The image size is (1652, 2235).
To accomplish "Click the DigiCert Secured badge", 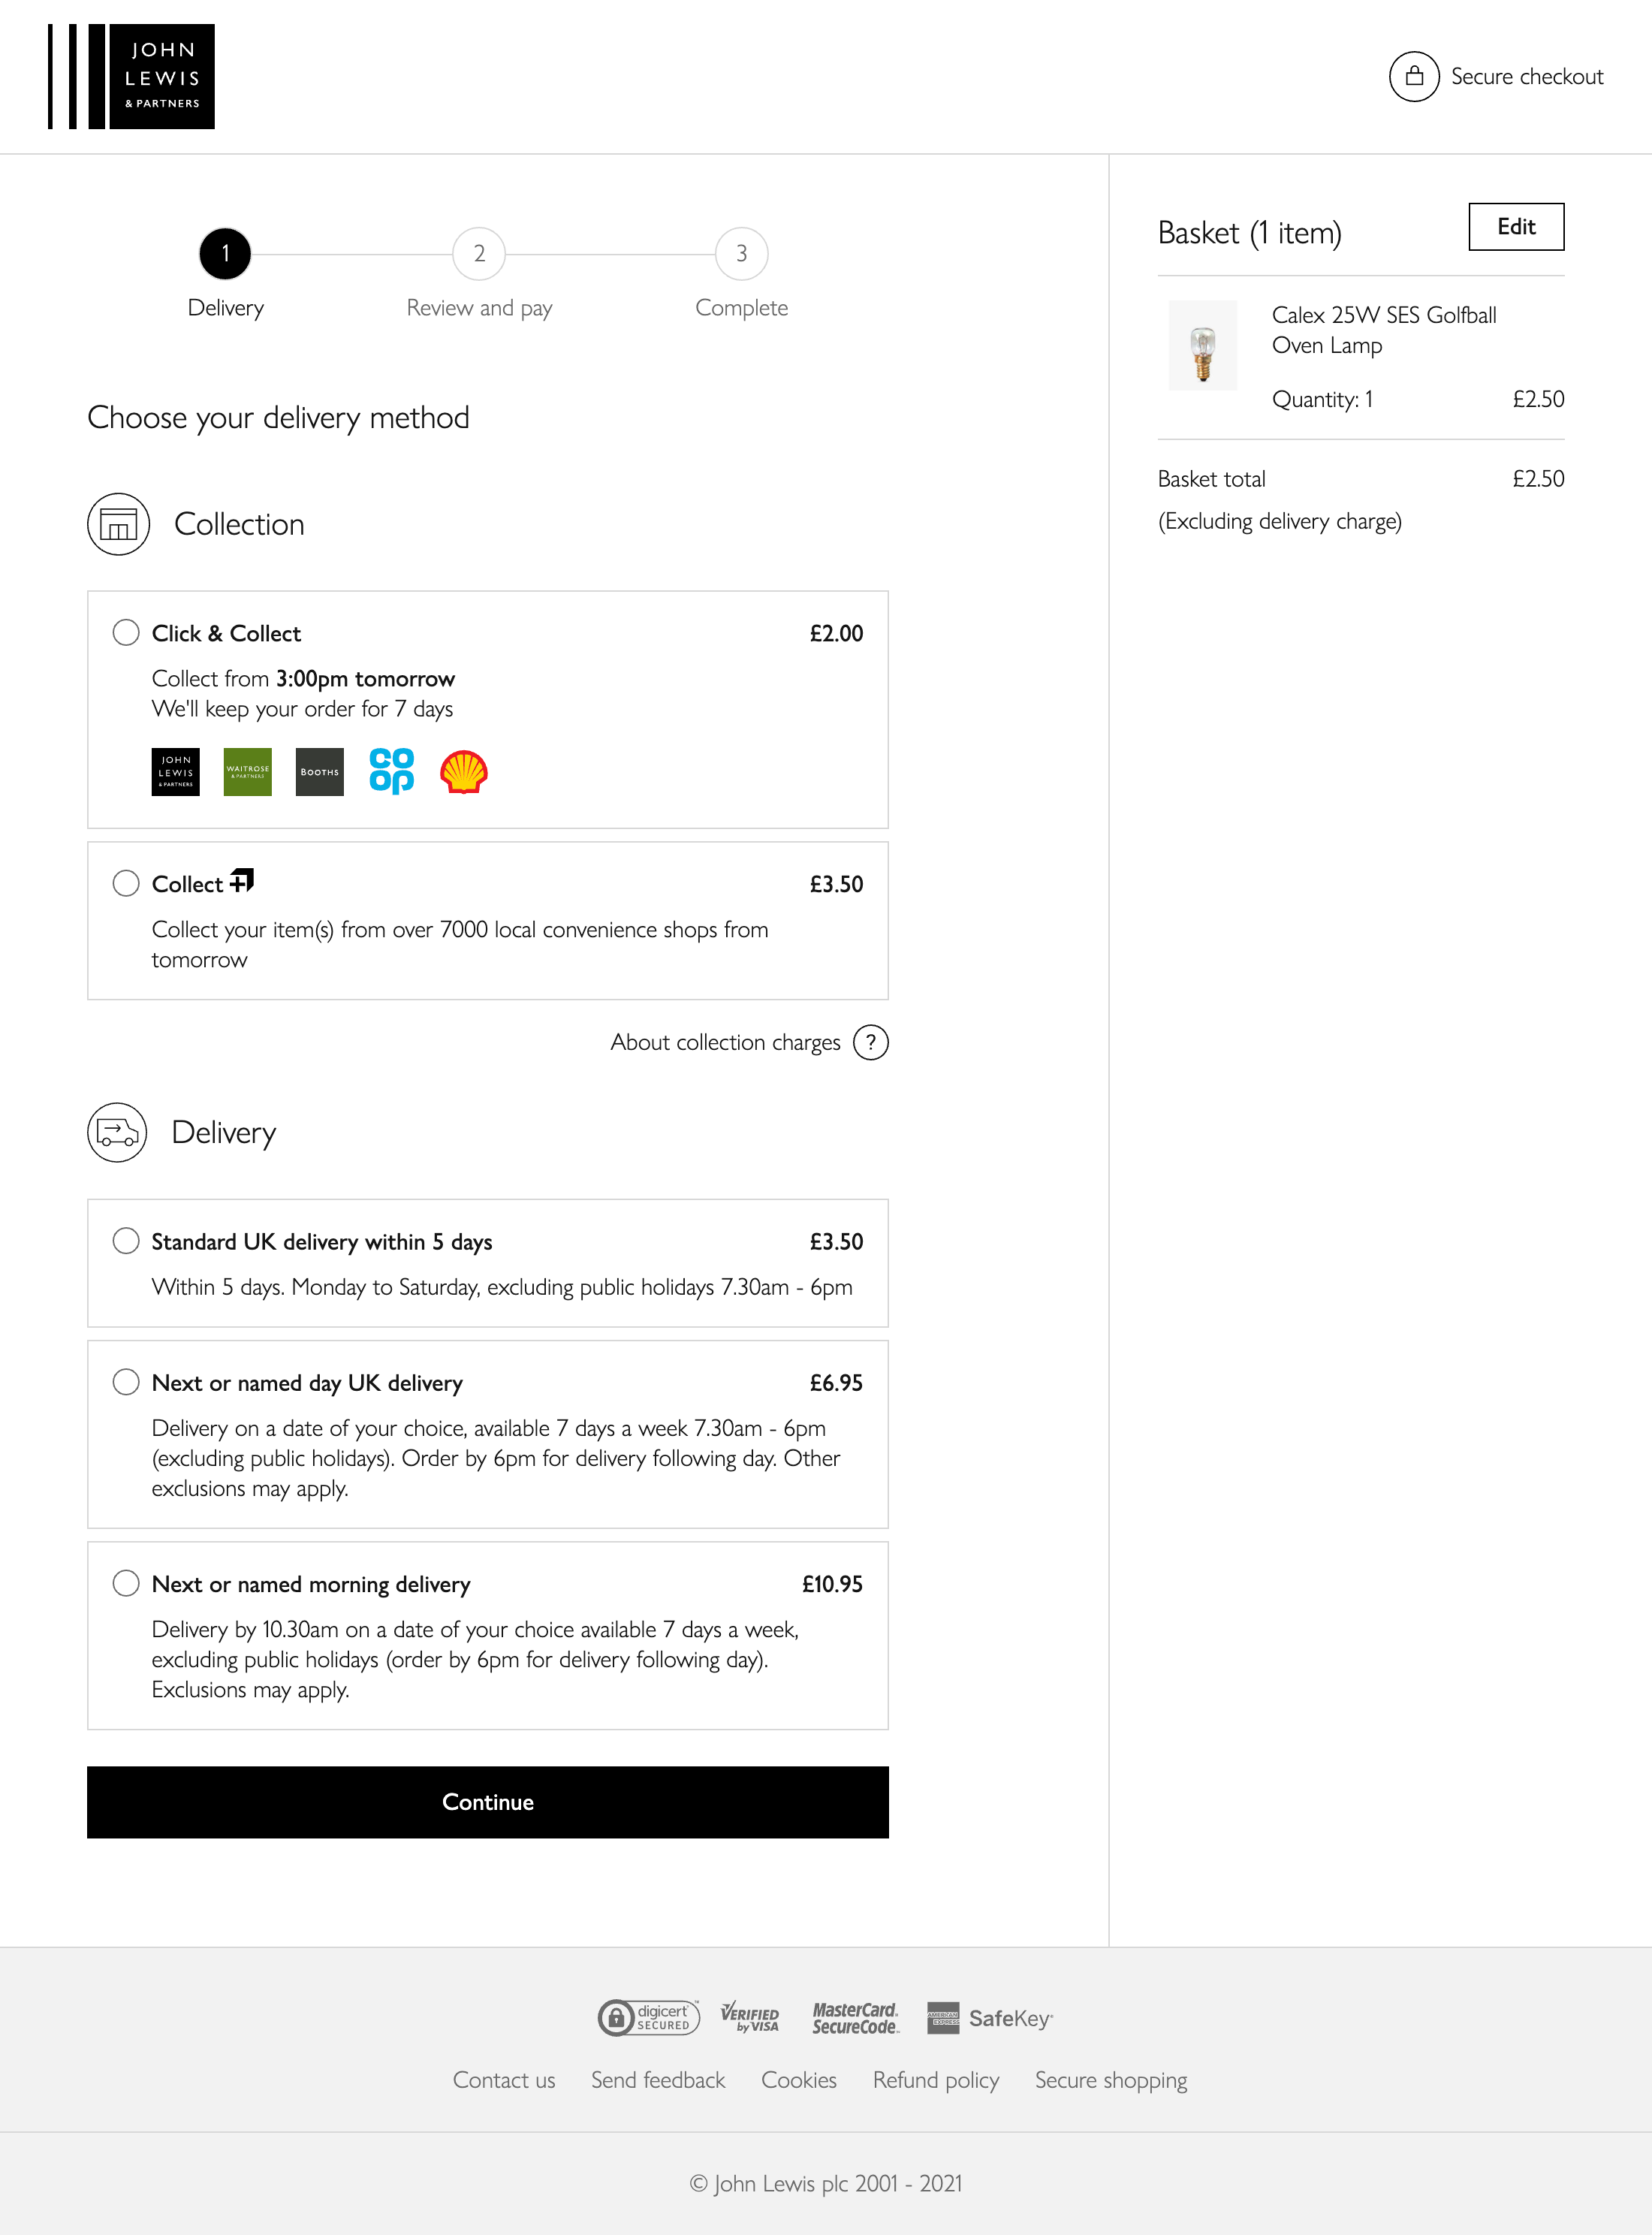I will tap(650, 2018).
